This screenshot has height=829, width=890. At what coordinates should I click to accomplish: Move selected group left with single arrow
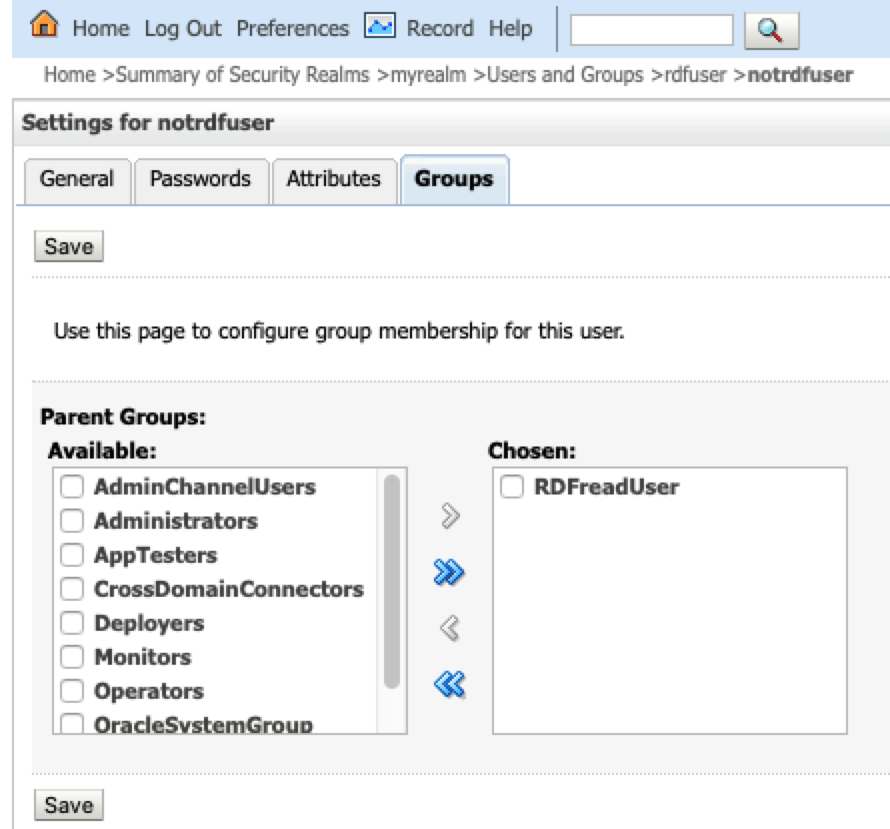point(450,628)
